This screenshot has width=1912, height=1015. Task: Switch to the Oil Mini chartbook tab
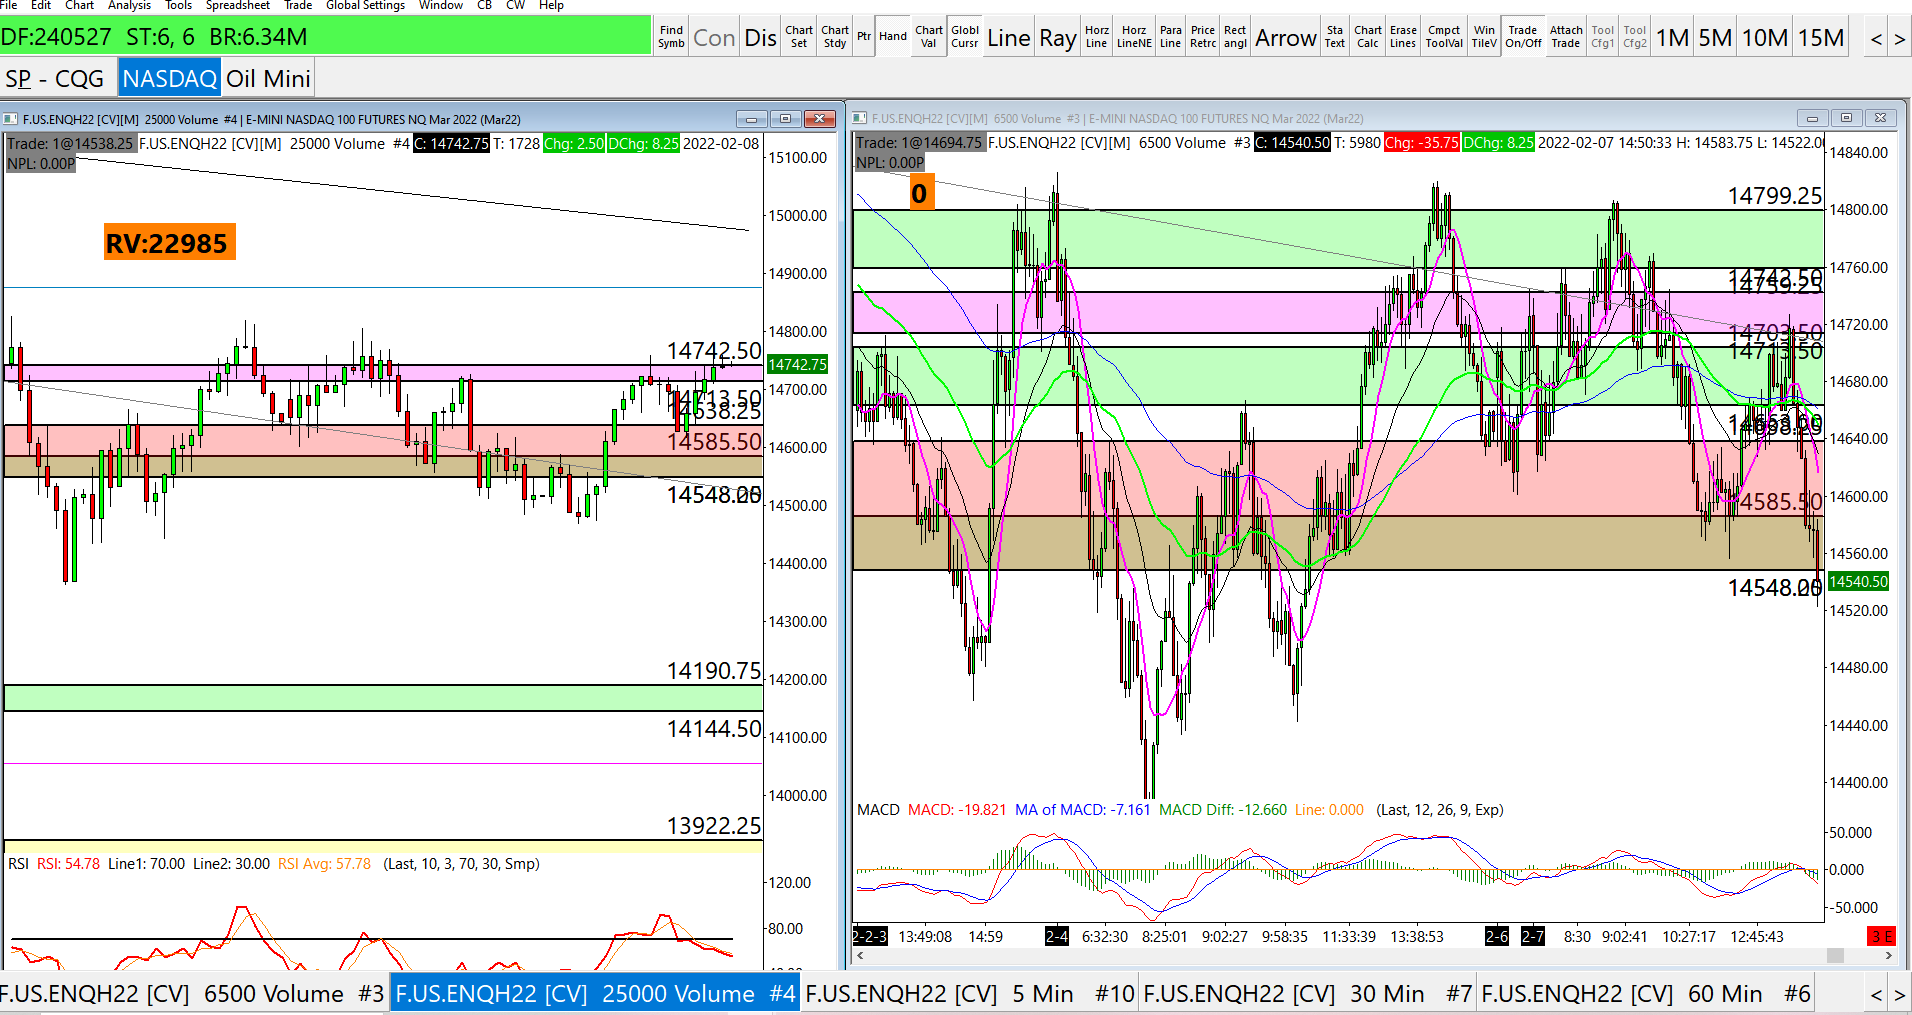(268, 78)
